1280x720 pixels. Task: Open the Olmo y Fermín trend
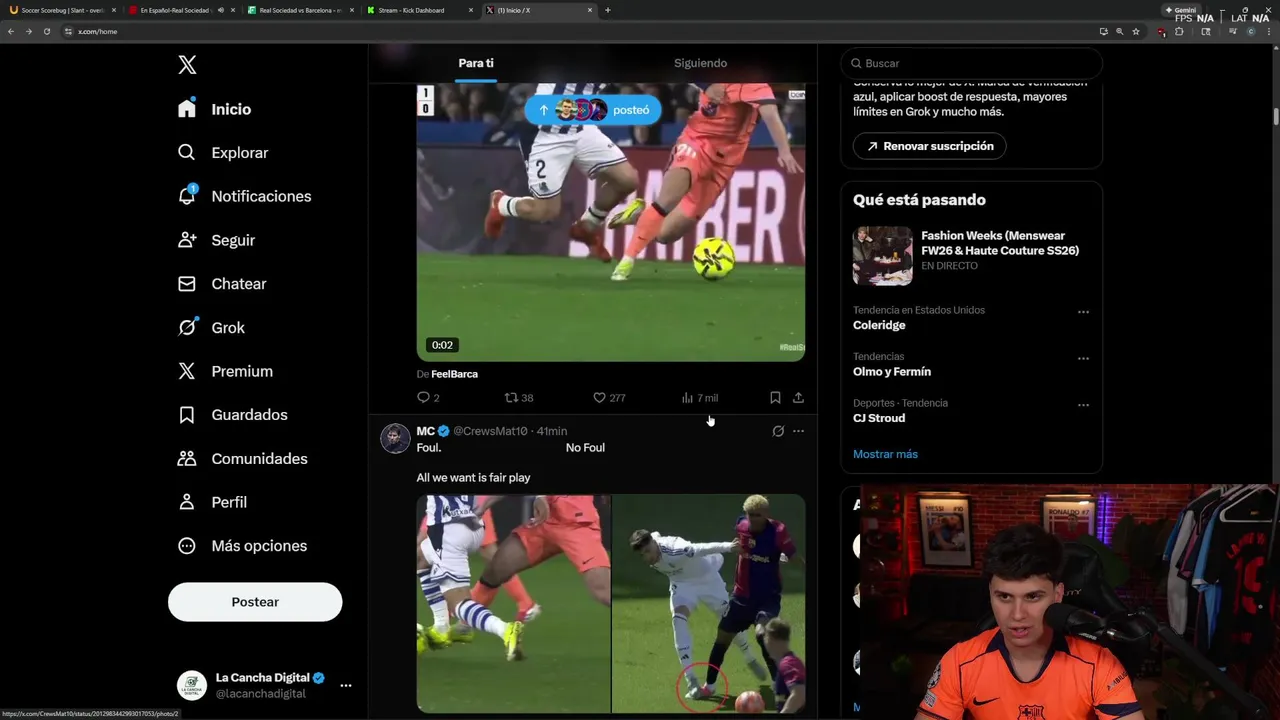pyautogui.click(x=892, y=372)
